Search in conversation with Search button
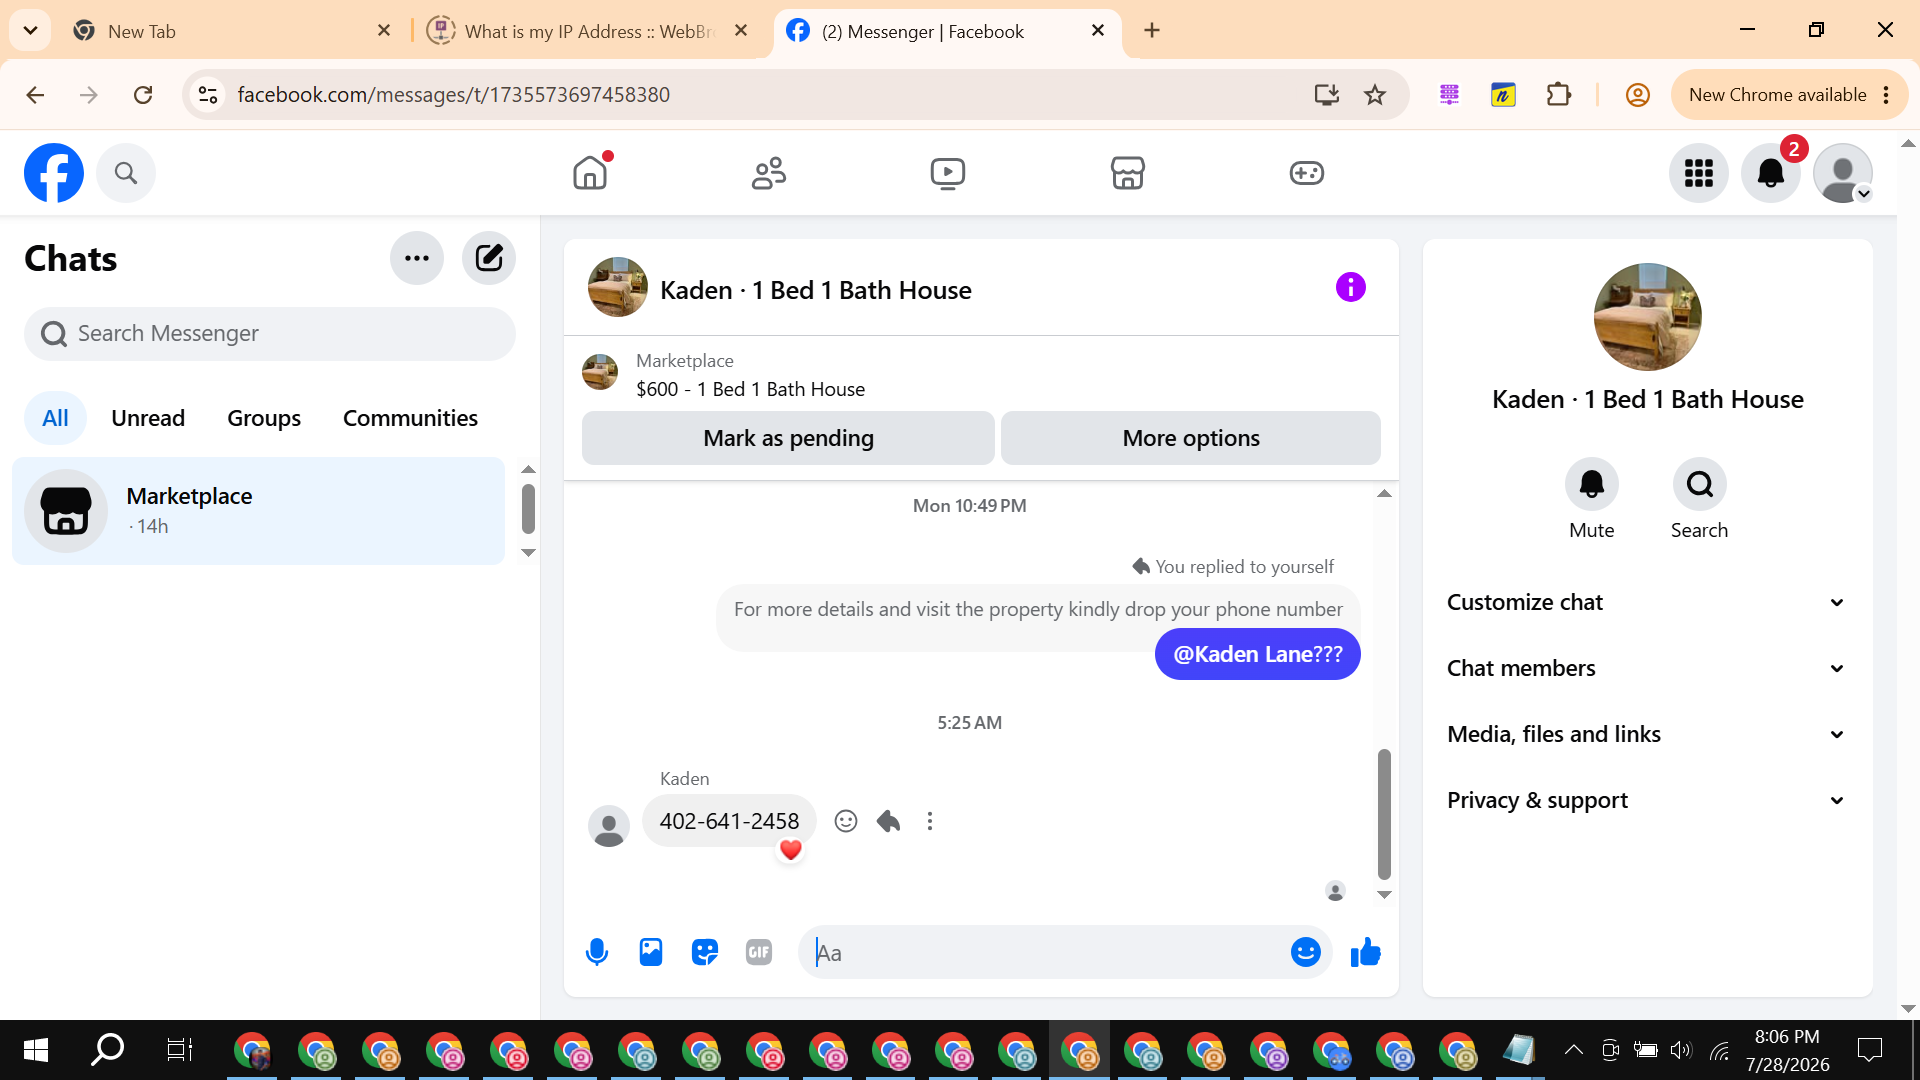1920x1080 pixels. pyautogui.click(x=1700, y=485)
